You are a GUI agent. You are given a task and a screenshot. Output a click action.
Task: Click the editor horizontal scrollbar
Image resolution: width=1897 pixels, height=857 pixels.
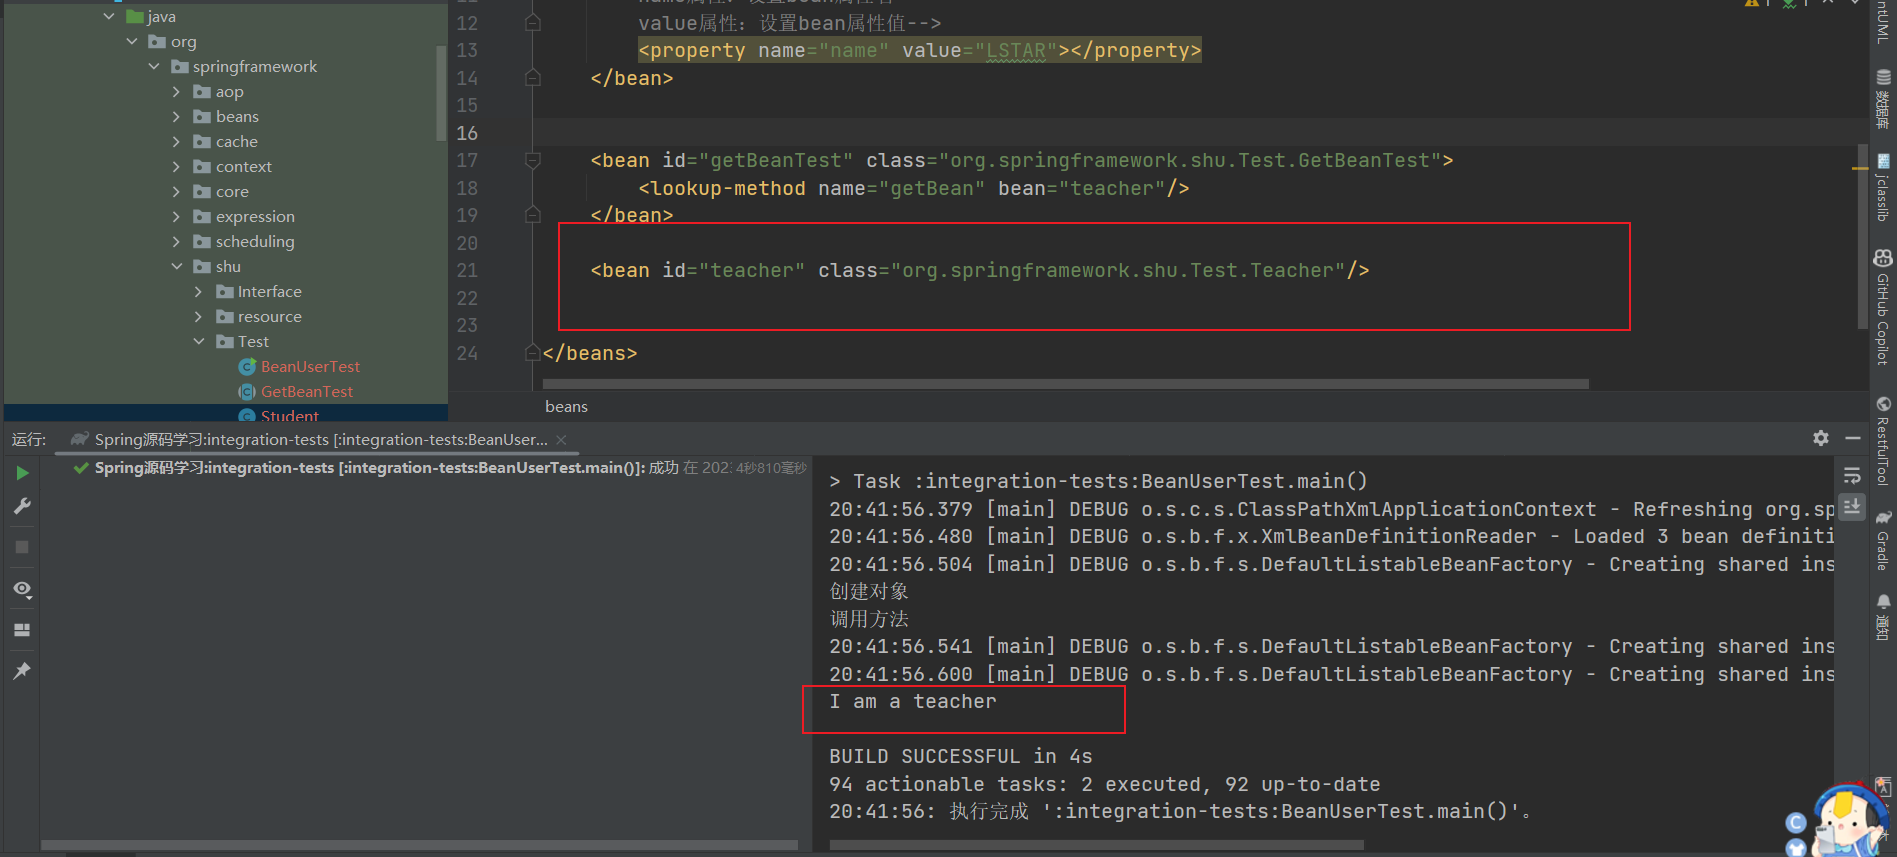(1065, 384)
